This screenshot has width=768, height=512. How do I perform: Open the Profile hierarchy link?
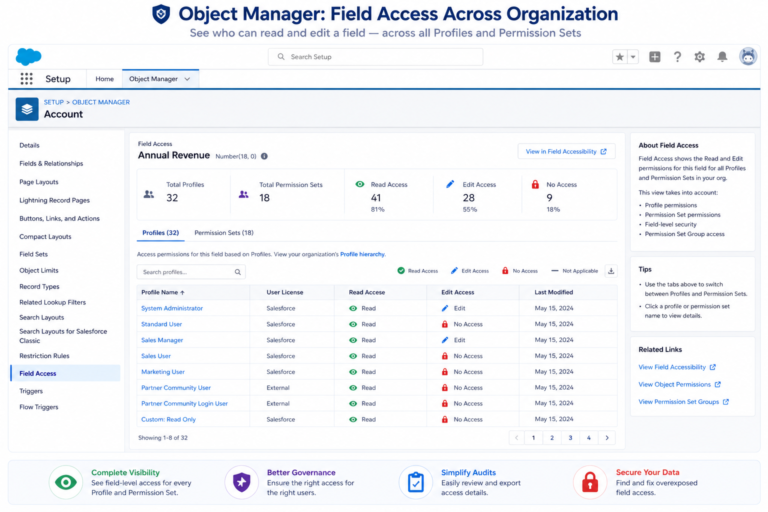tap(362, 254)
